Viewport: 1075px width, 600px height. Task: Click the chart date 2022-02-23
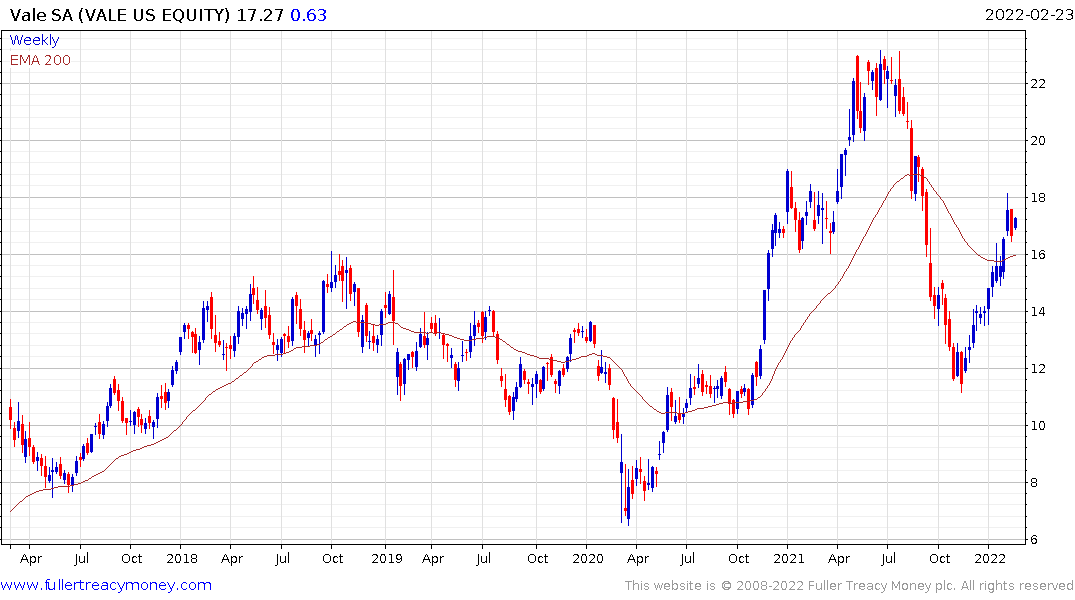click(x=1029, y=15)
